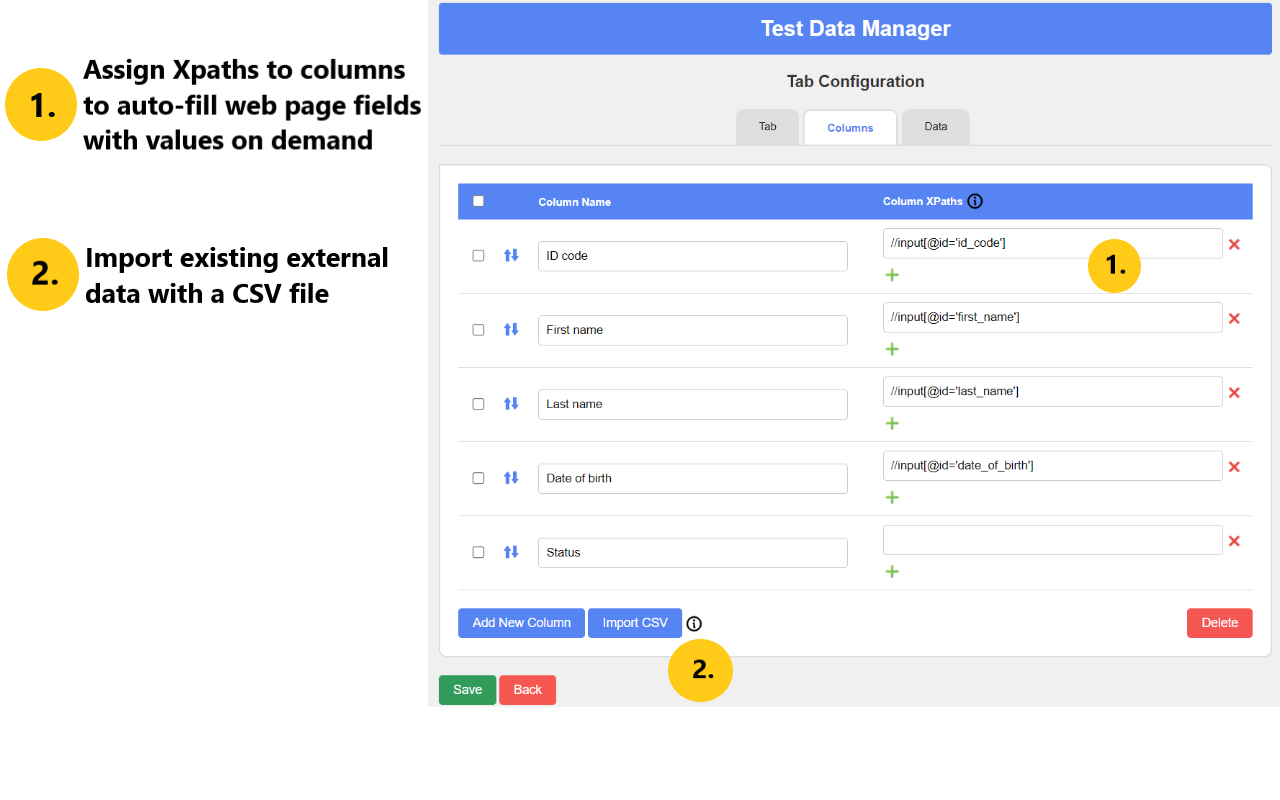The height and width of the screenshot is (800, 1280).
Task: Click inside the empty Status XPath field
Action: (x=1052, y=539)
